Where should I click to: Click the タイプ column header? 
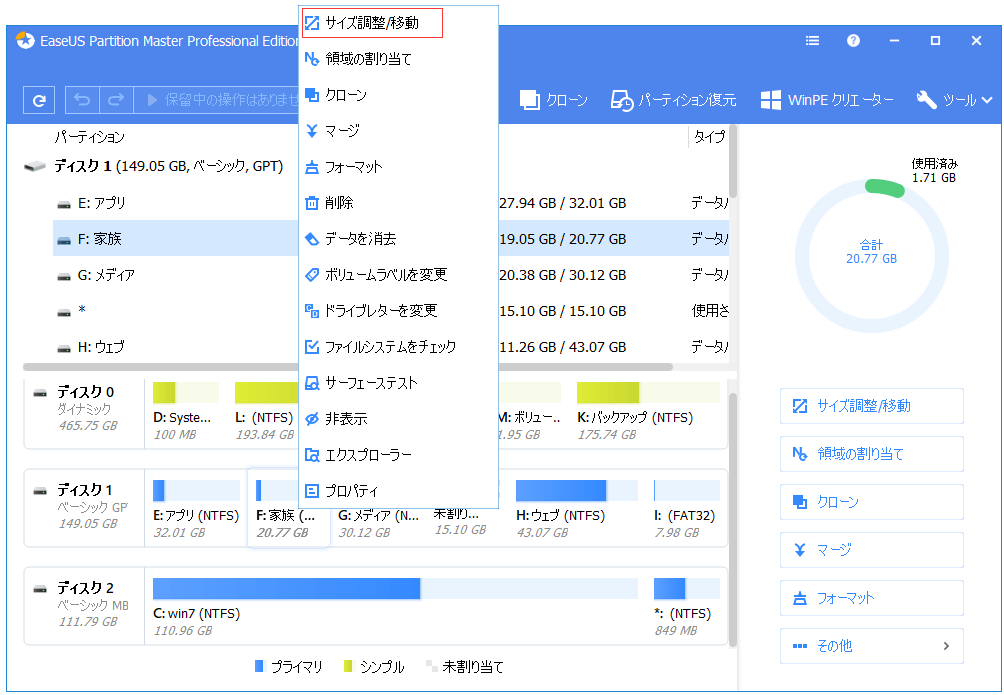pyautogui.click(x=709, y=136)
